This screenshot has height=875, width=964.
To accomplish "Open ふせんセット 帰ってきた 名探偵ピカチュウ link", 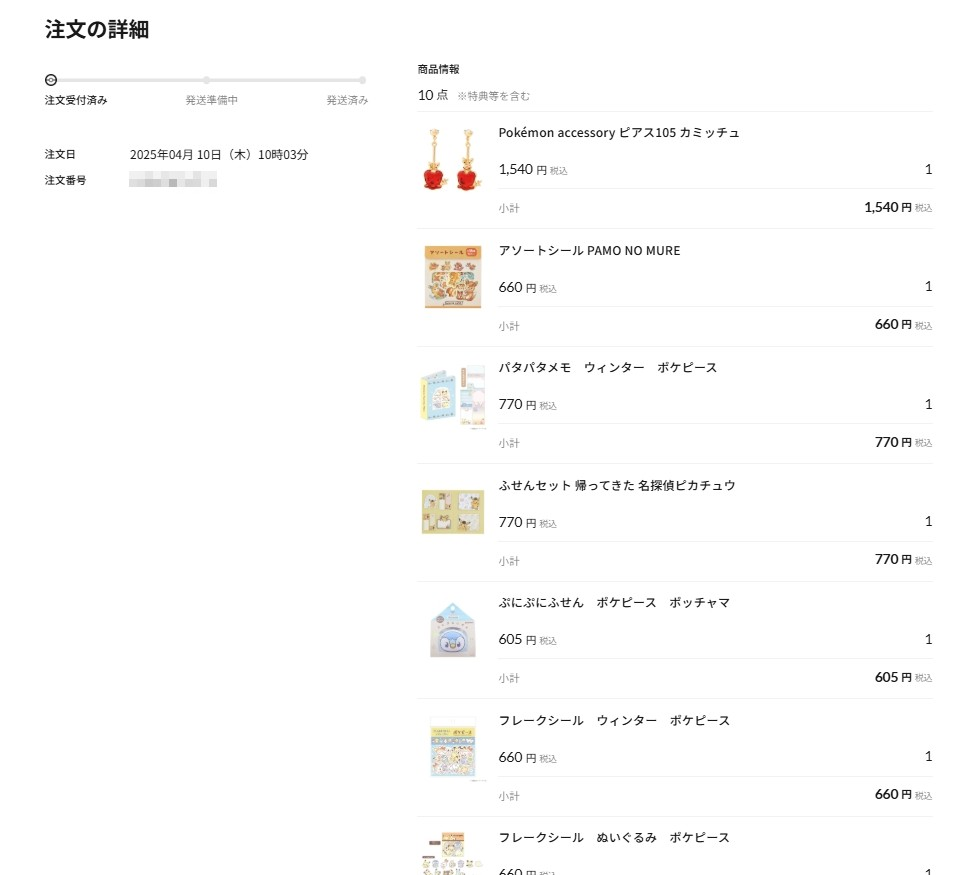I will 617,486.
